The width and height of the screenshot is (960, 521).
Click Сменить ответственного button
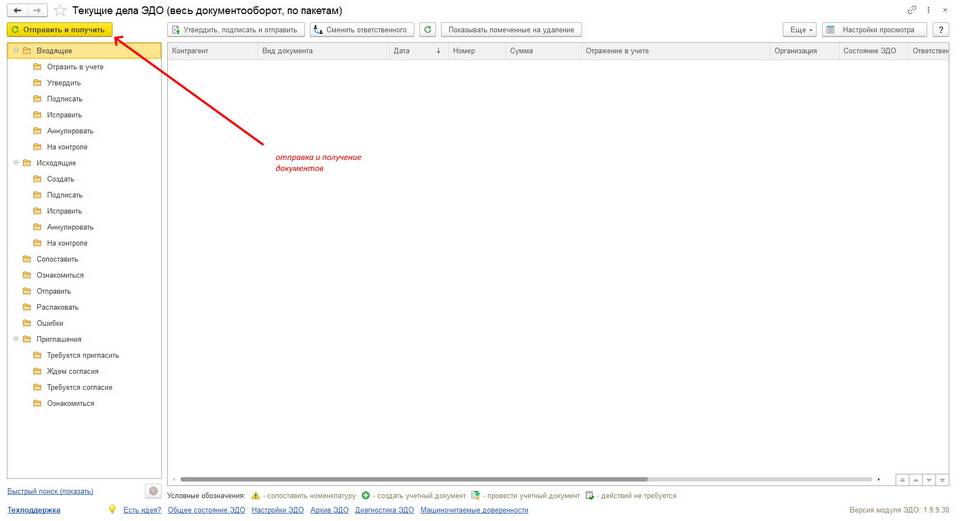click(x=362, y=29)
